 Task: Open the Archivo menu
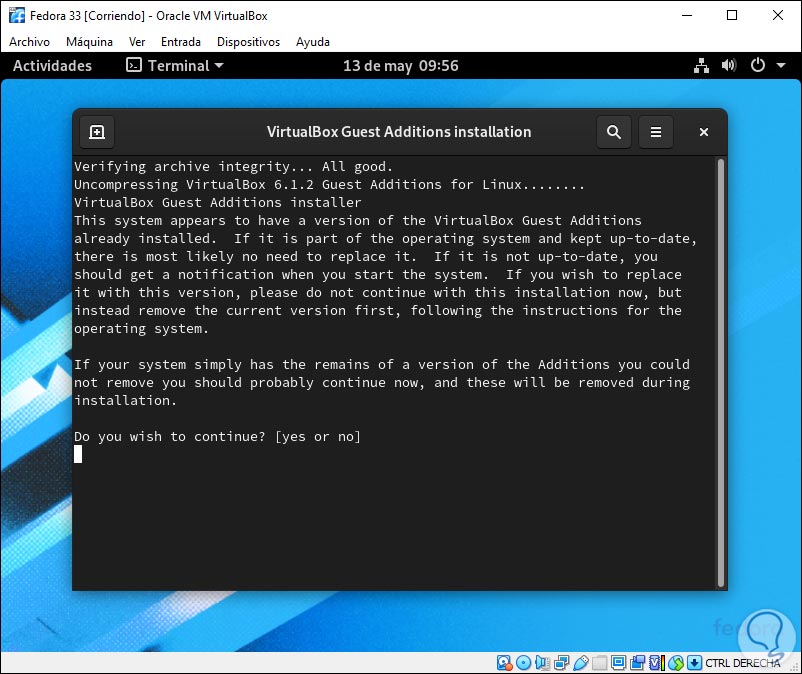tap(29, 42)
